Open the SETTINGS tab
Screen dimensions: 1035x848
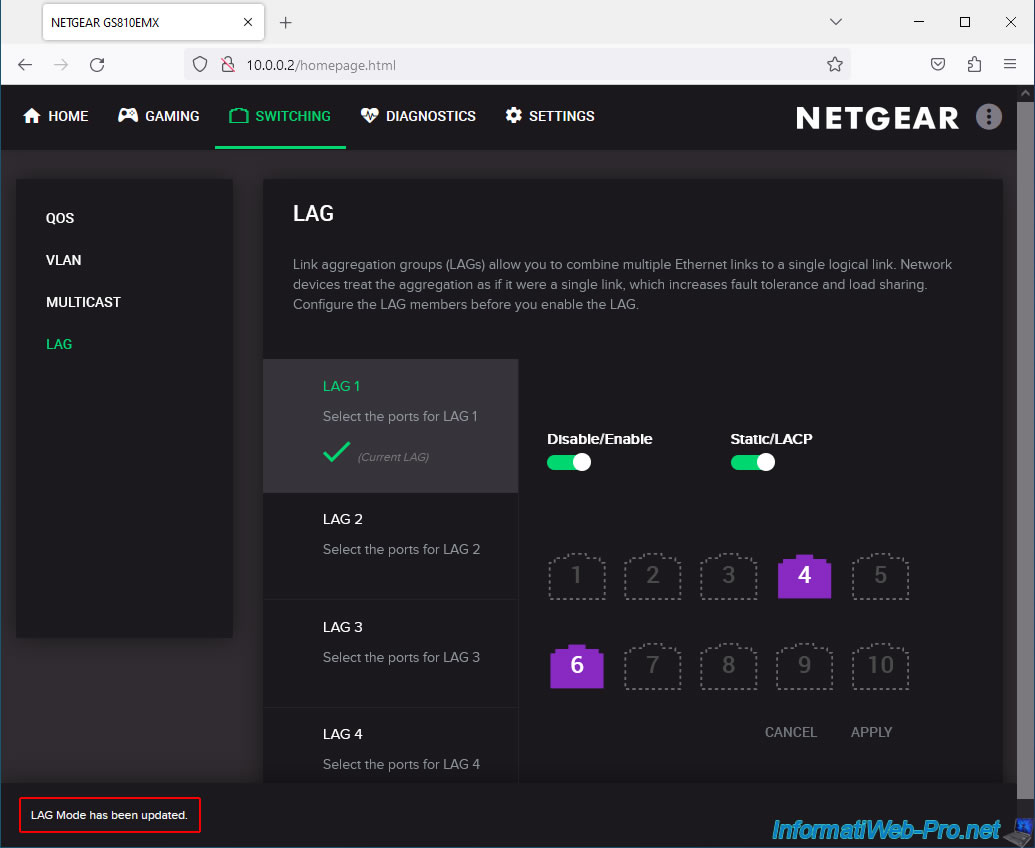click(x=550, y=116)
